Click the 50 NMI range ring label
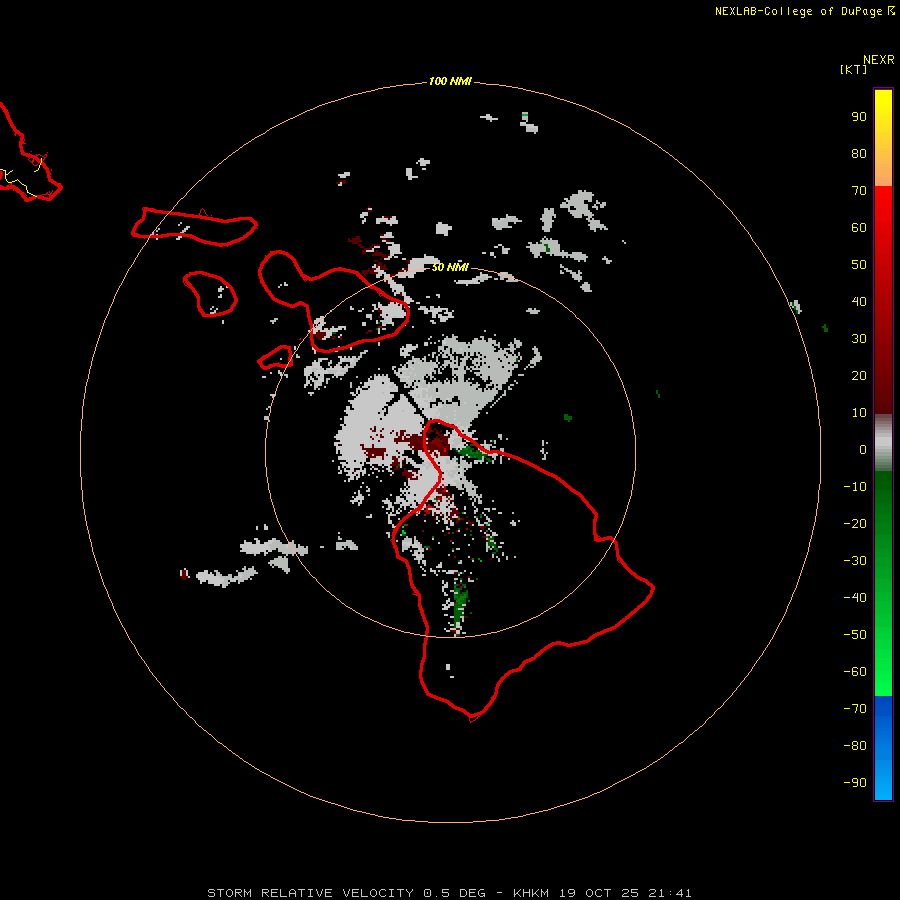900x900 pixels. point(450,267)
